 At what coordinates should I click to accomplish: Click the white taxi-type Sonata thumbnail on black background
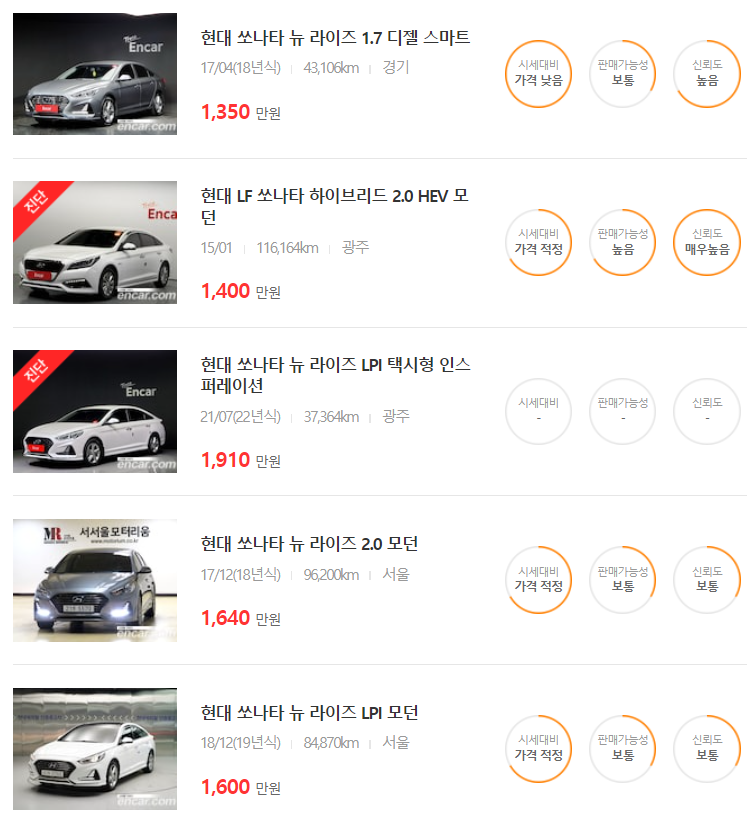coord(95,411)
